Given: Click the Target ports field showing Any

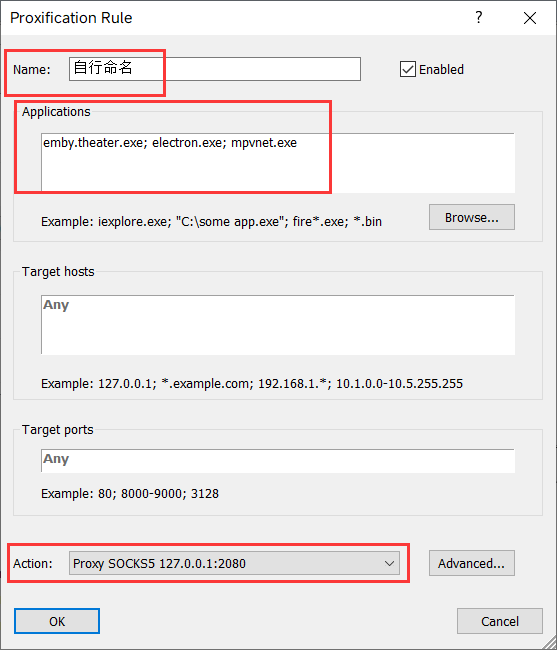Looking at the screenshot, I should point(278,461).
